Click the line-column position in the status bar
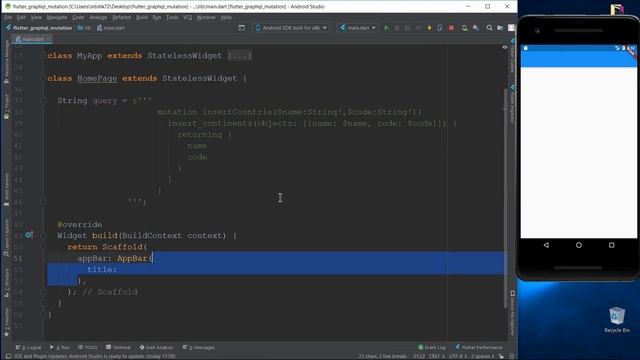This screenshot has width=640, height=360. (419, 356)
